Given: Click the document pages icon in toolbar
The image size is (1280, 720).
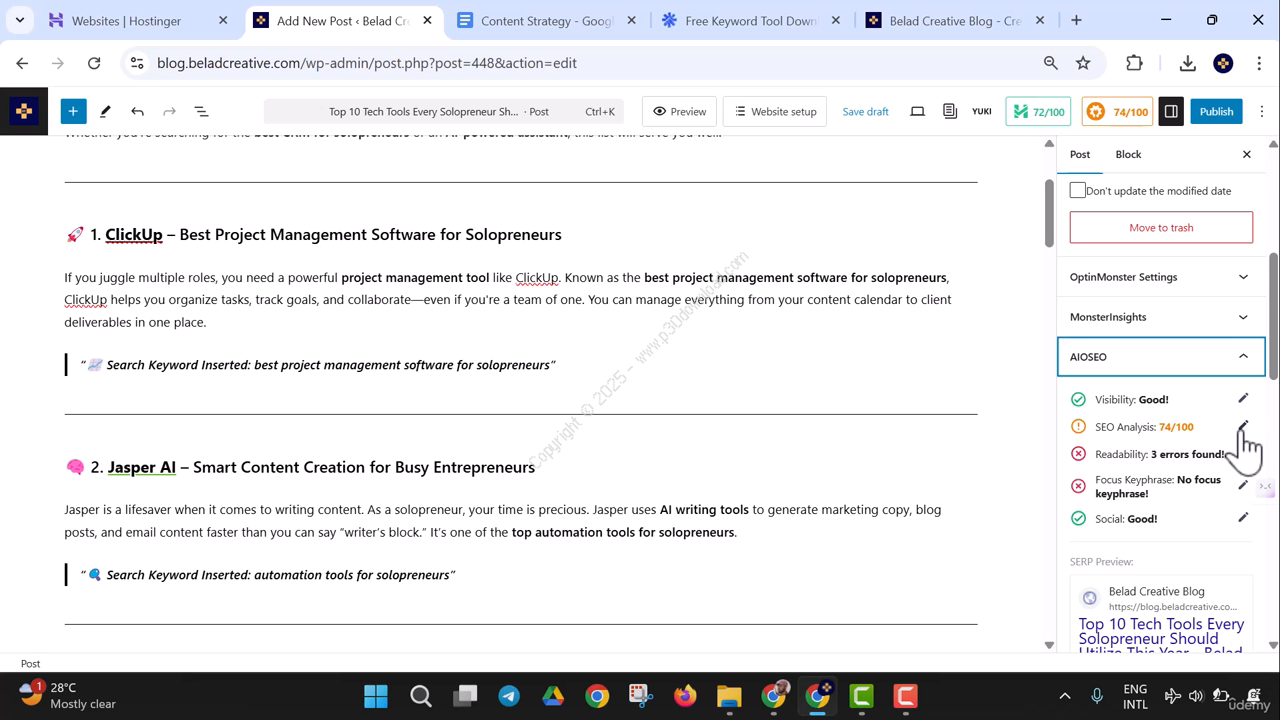Looking at the screenshot, I should pyautogui.click(x=950, y=111).
